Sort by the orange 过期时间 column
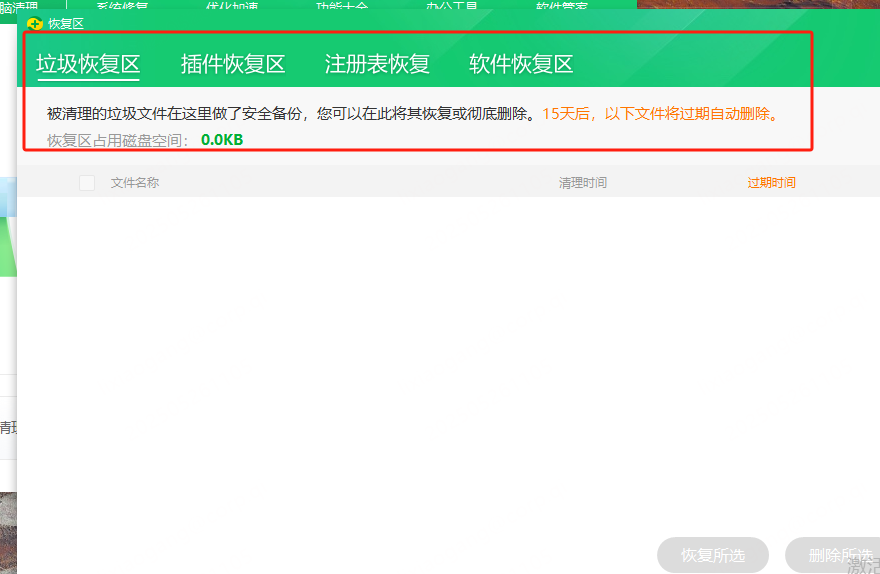 [x=771, y=183]
